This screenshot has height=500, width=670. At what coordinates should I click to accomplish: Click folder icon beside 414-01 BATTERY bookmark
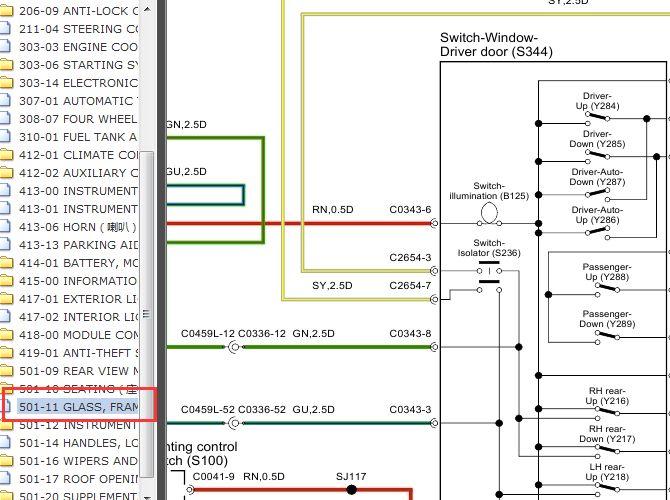point(6,262)
